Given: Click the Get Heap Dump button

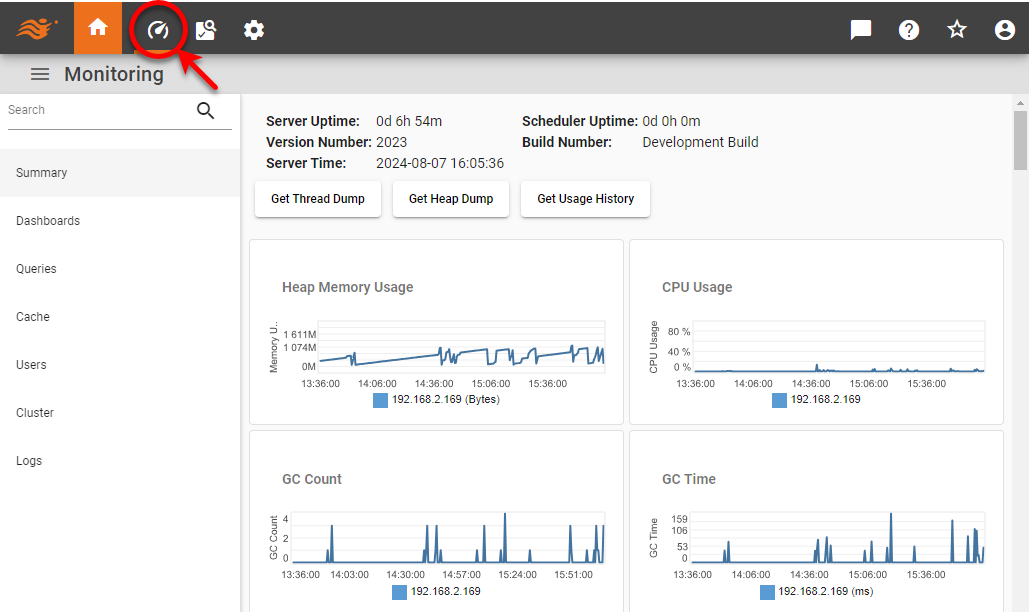Looking at the screenshot, I should (x=450, y=199).
